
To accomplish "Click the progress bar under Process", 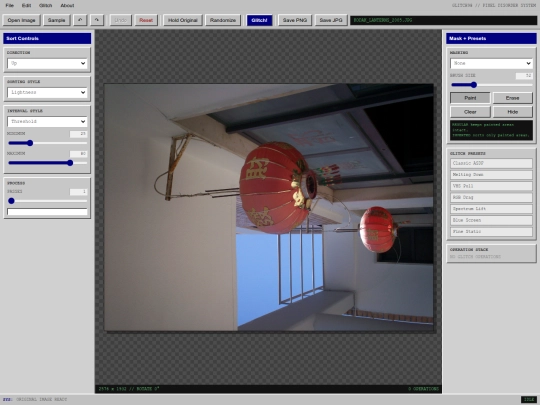I will point(47,211).
